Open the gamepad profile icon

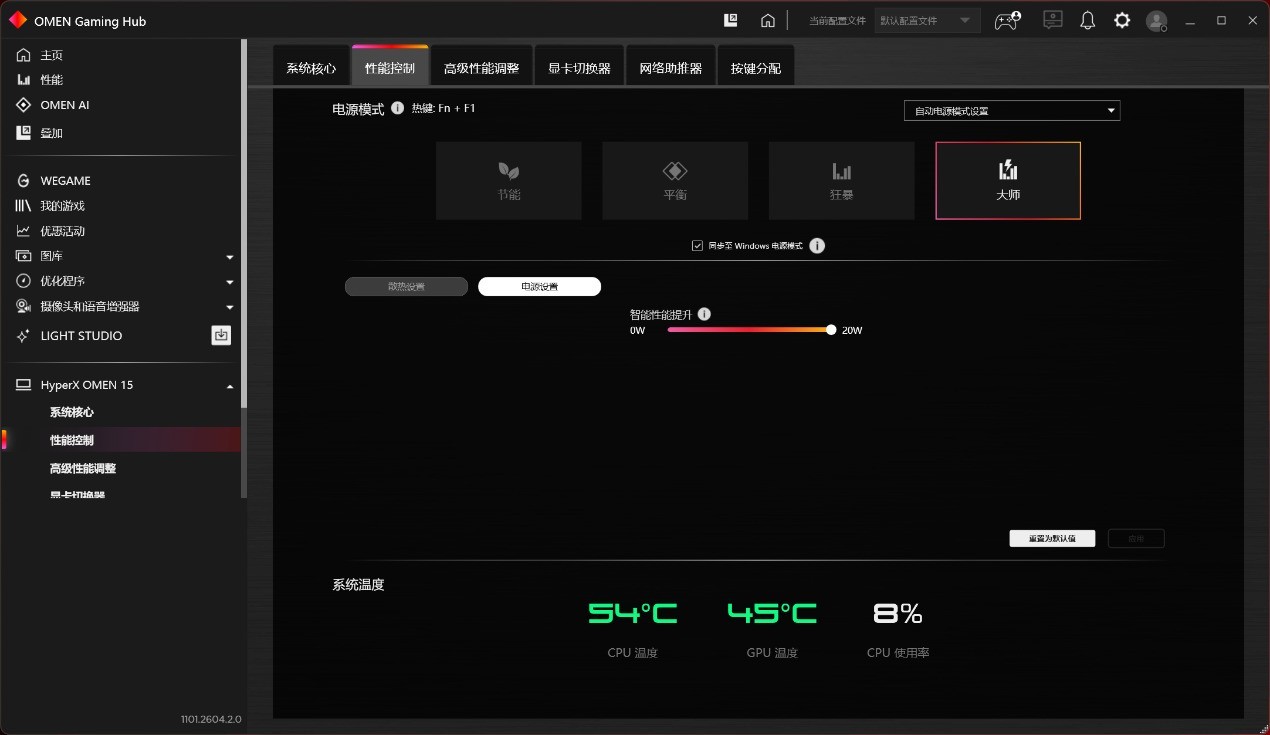tap(1007, 20)
